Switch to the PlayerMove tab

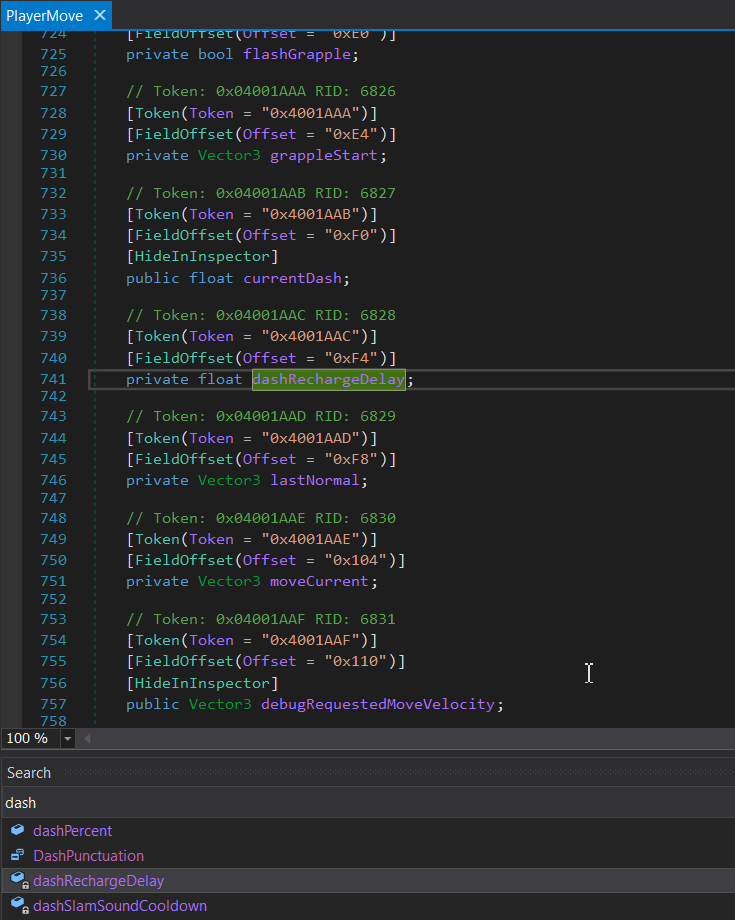pyautogui.click(x=47, y=16)
